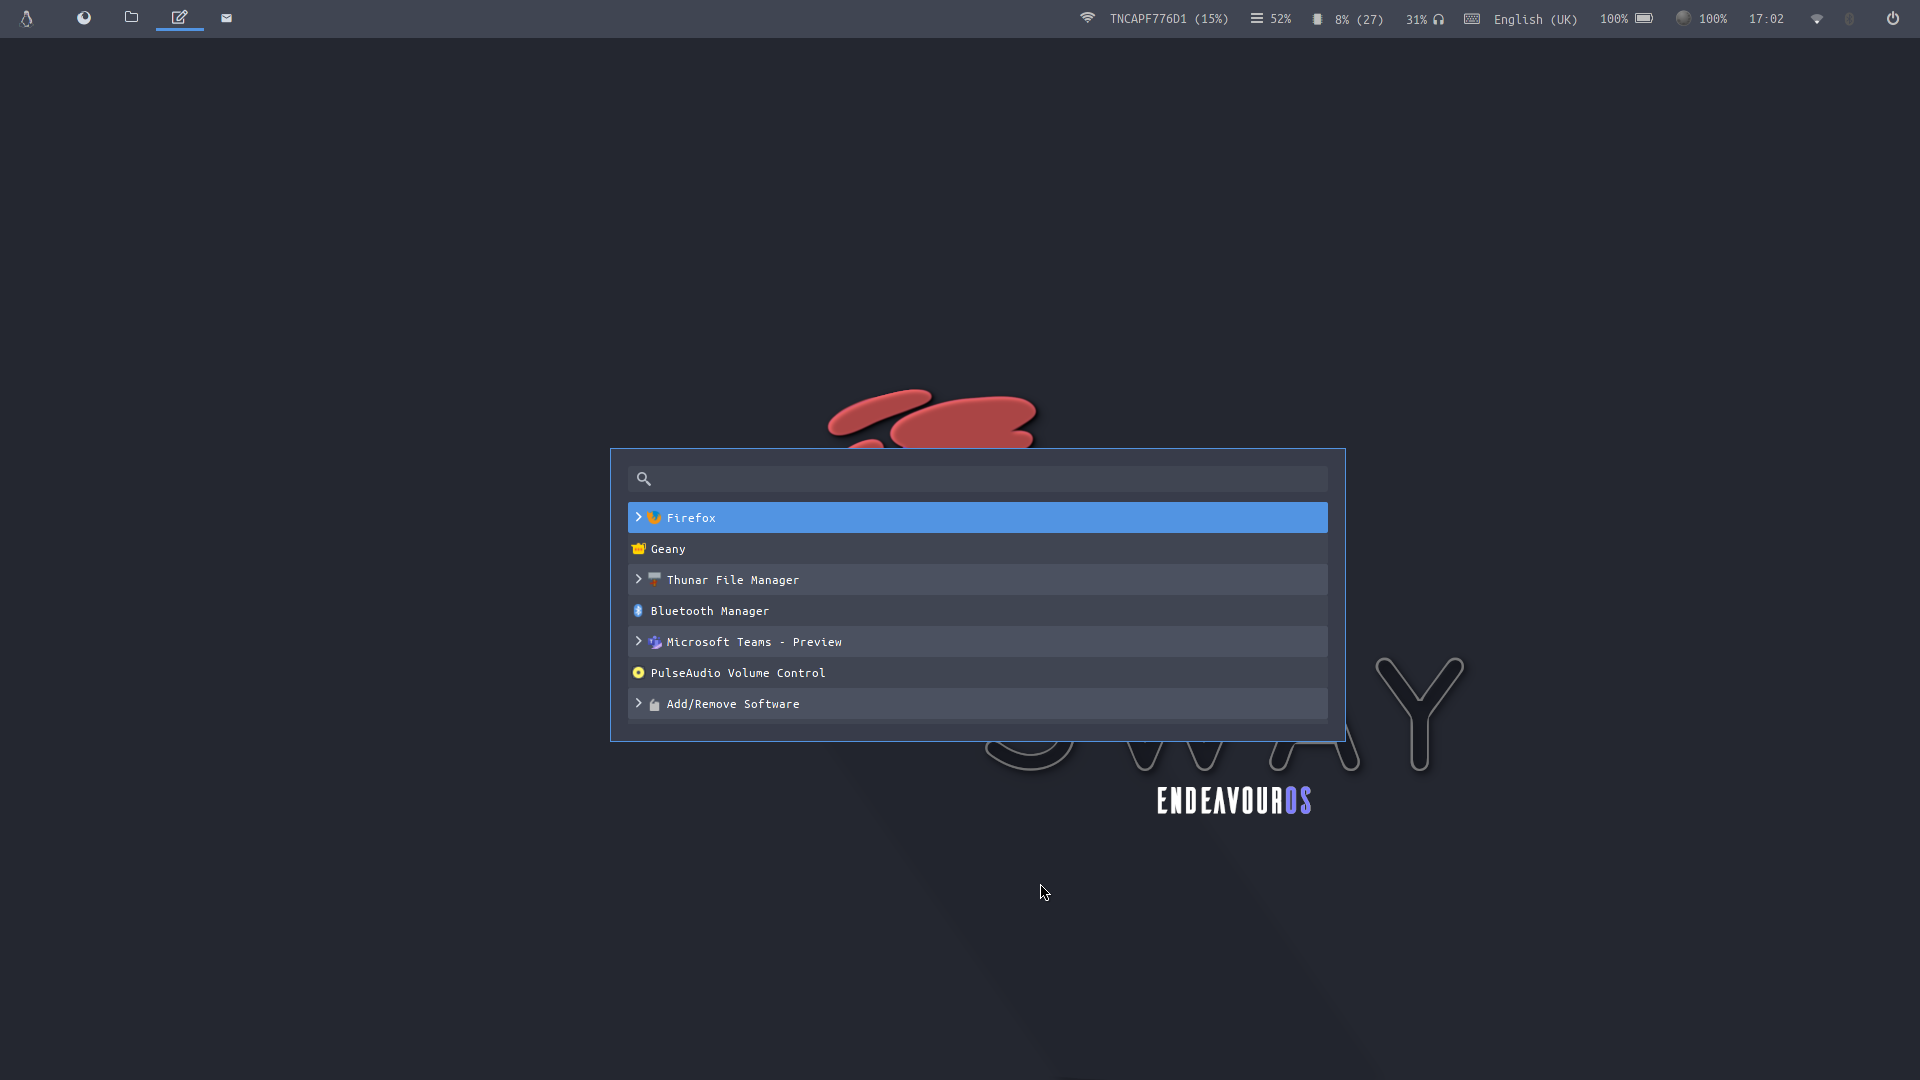Open the power menu icon
The width and height of the screenshot is (1920, 1080).
pyautogui.click(x=1893, y=18)
